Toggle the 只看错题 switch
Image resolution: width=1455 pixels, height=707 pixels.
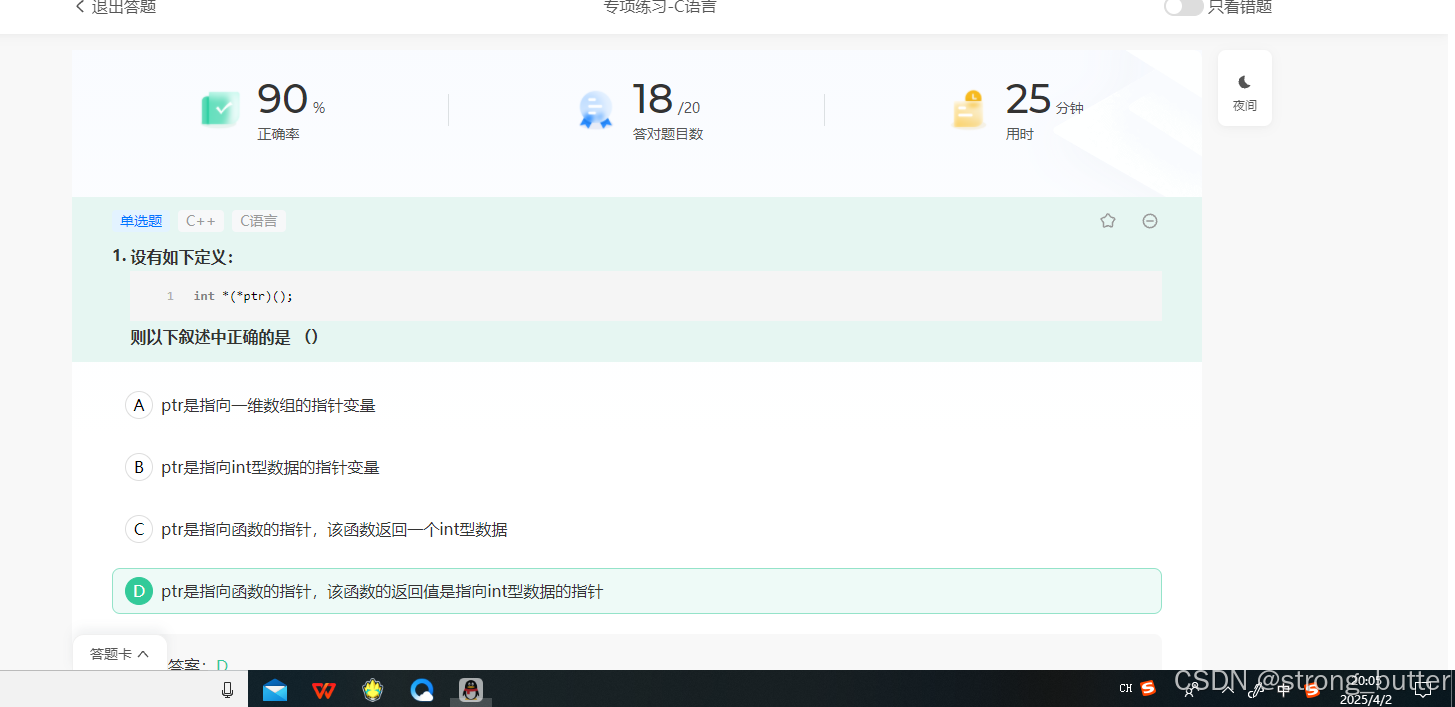click(1183, 7)
